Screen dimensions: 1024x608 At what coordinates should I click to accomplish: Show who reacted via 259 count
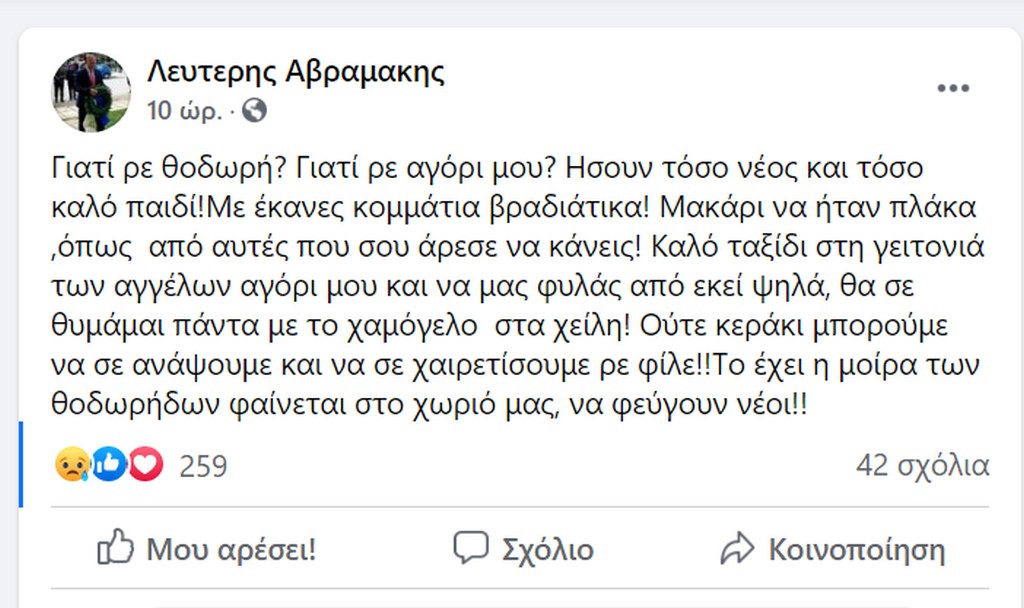tap(202, 465)
